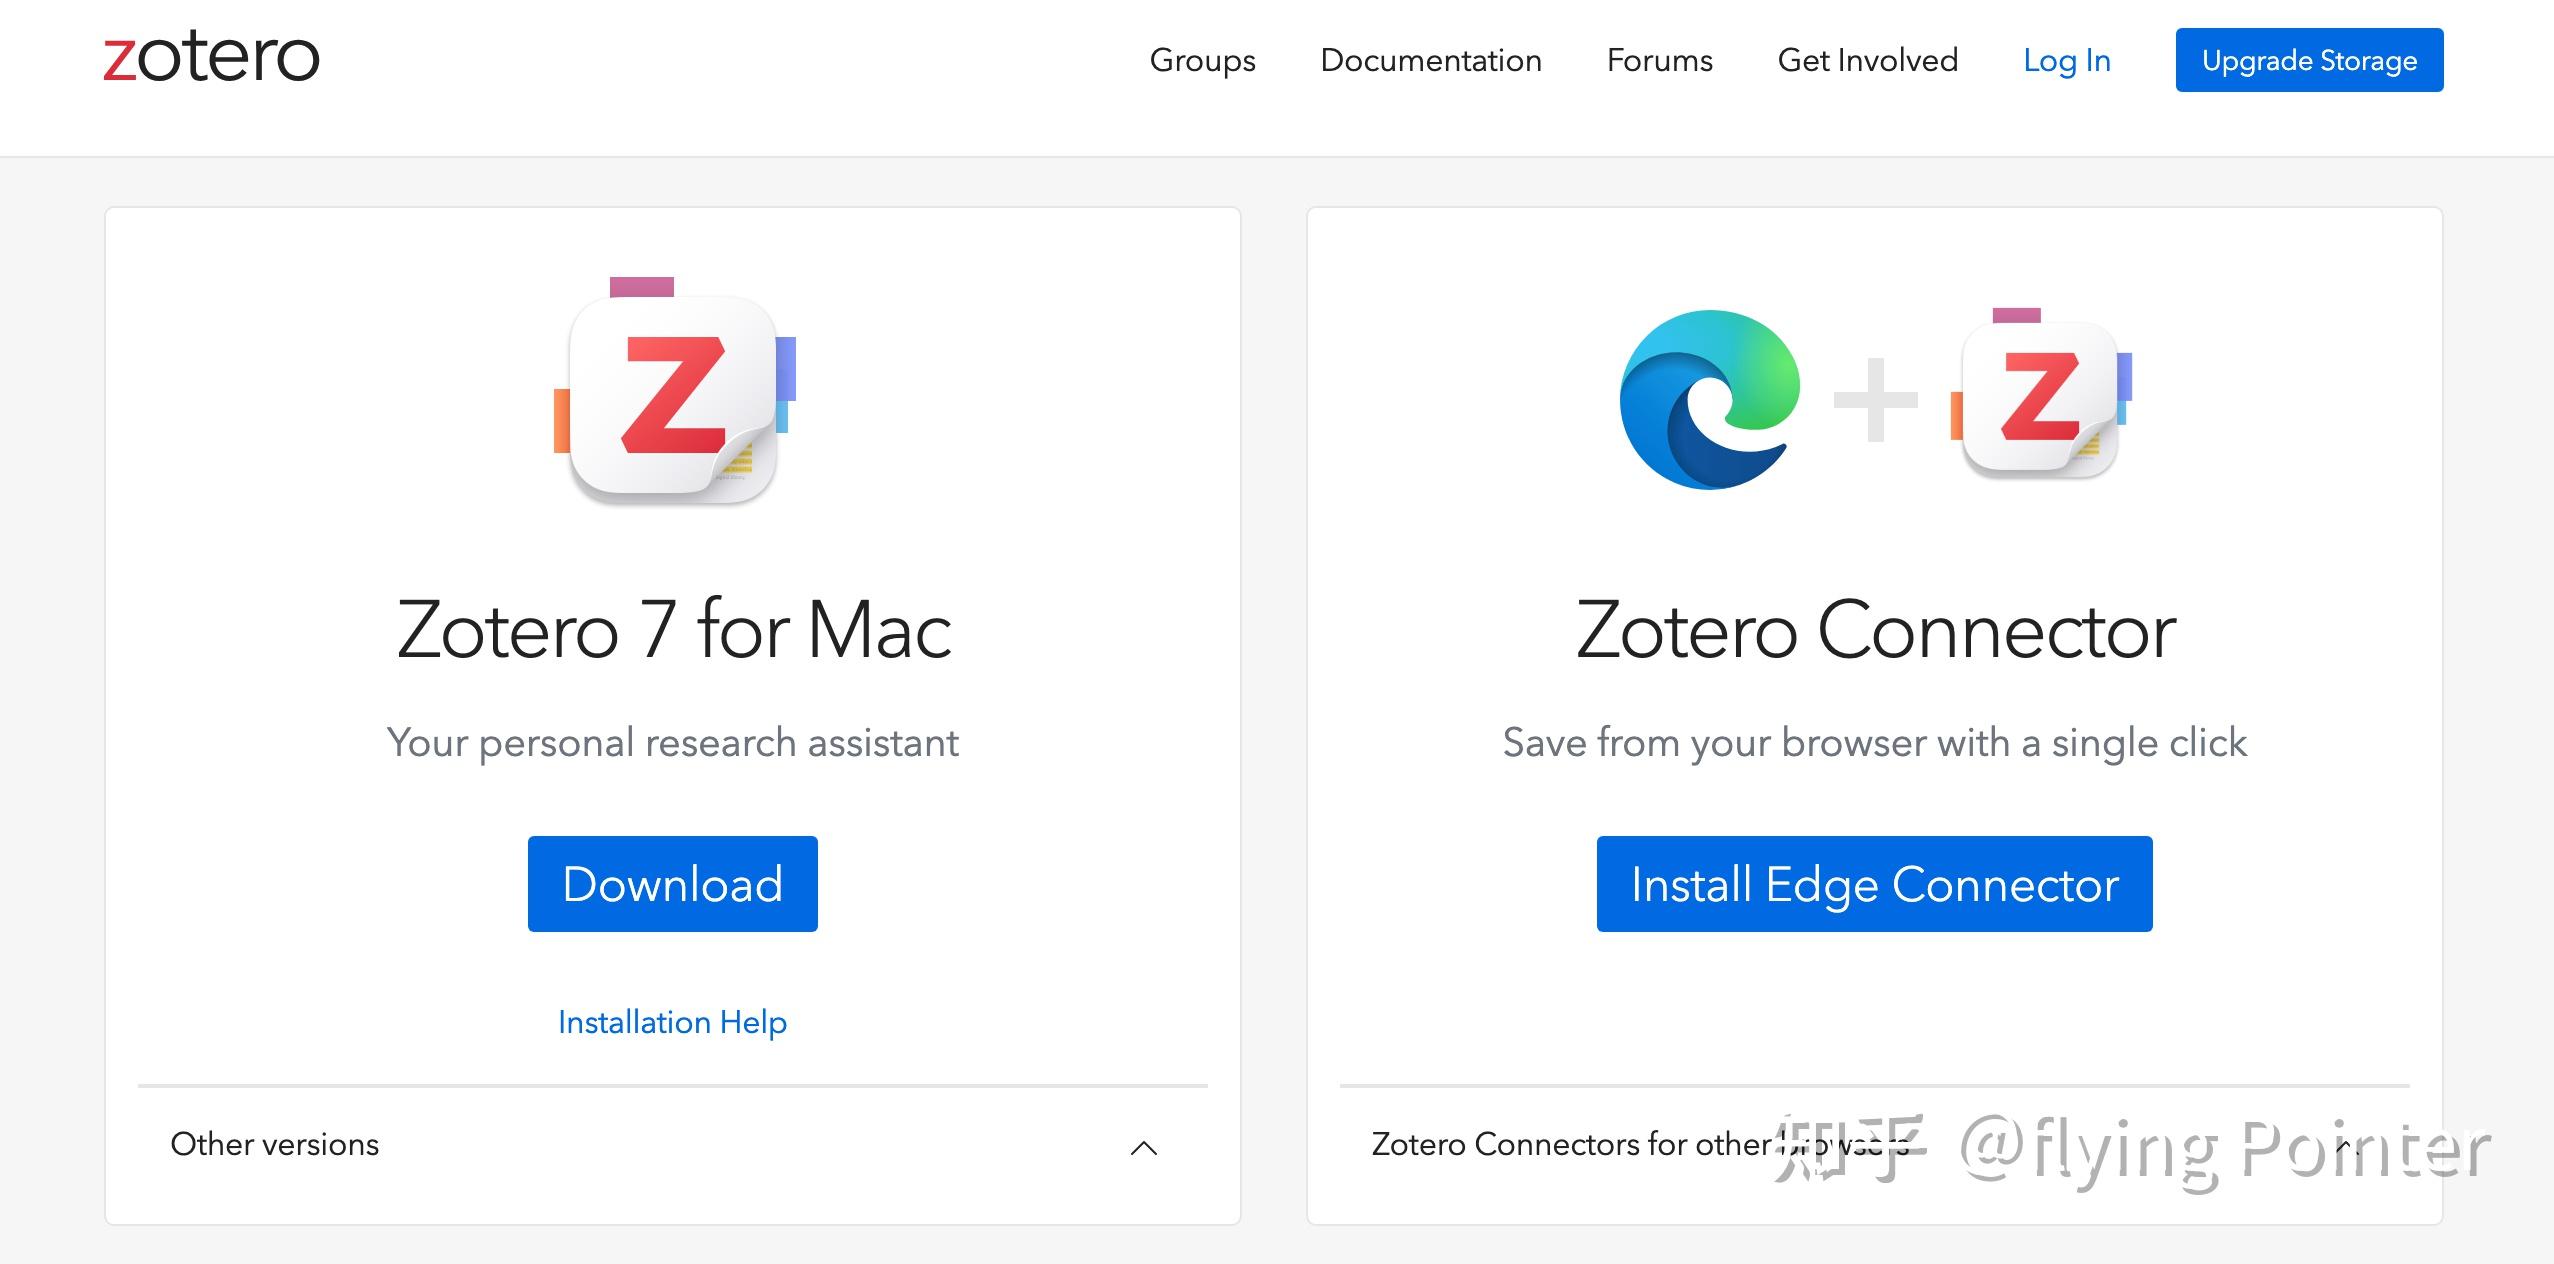
Task: Click the Zotero logo in header
Action: (211, 58)
